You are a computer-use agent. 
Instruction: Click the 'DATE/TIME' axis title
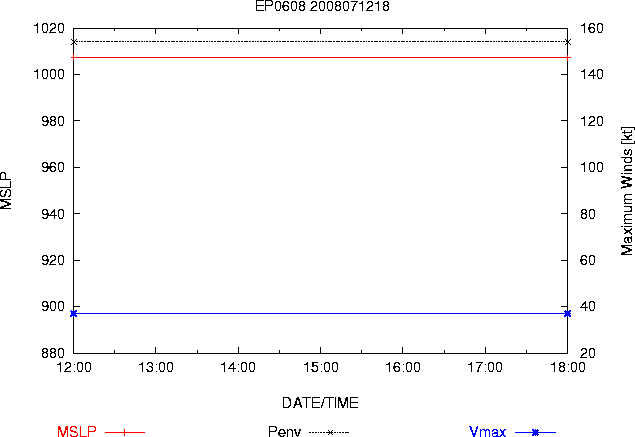tap(320, 403)
